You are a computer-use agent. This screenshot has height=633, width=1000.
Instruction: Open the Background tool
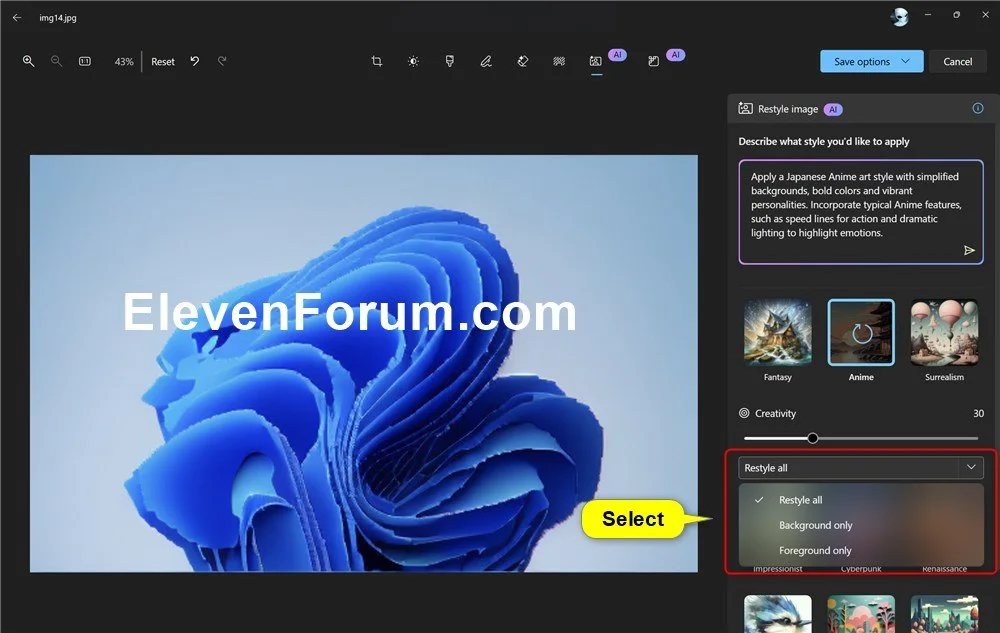point(559,61)
